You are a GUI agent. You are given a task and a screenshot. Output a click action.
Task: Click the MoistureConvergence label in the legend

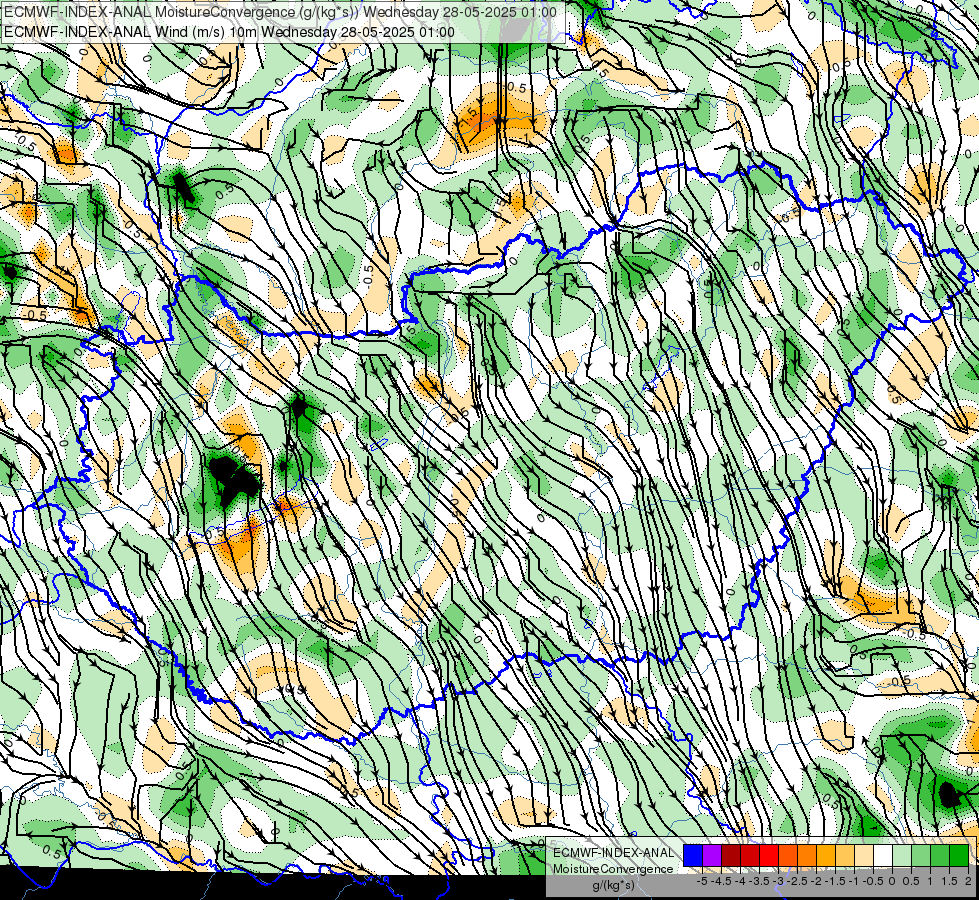point(613,869)
